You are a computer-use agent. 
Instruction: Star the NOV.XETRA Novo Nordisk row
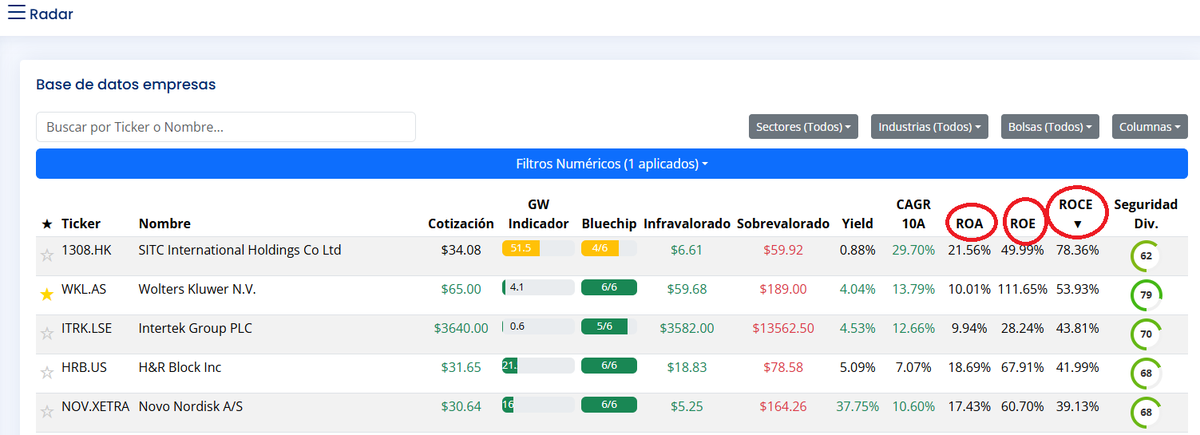click(x=46, y=411)
